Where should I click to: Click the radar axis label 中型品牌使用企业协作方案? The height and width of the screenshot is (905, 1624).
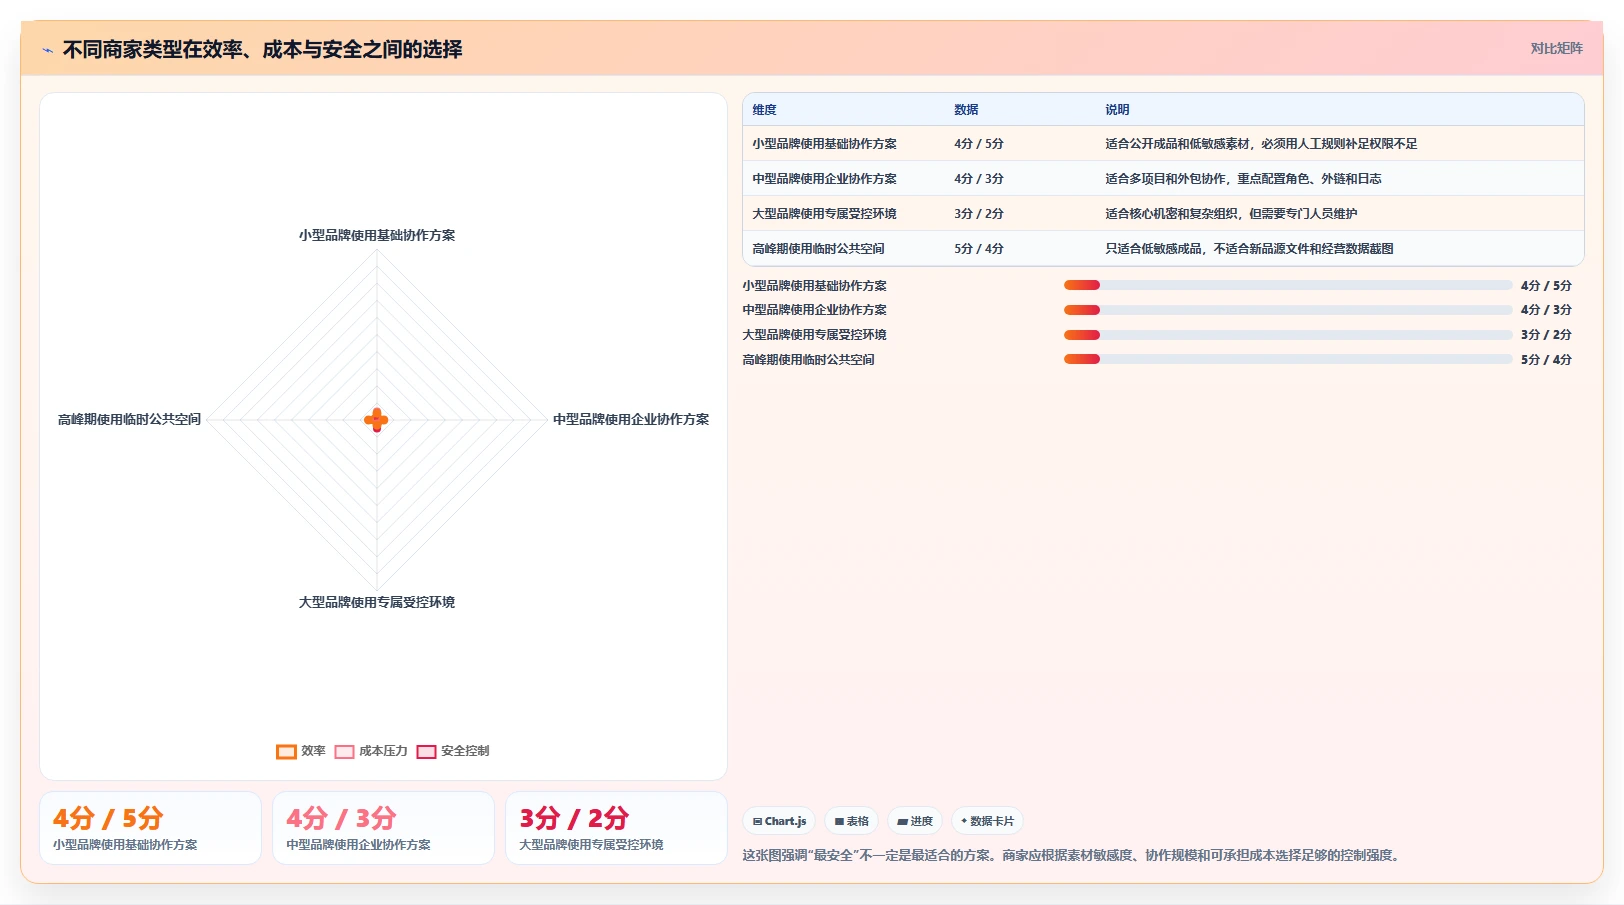point(631,420)
